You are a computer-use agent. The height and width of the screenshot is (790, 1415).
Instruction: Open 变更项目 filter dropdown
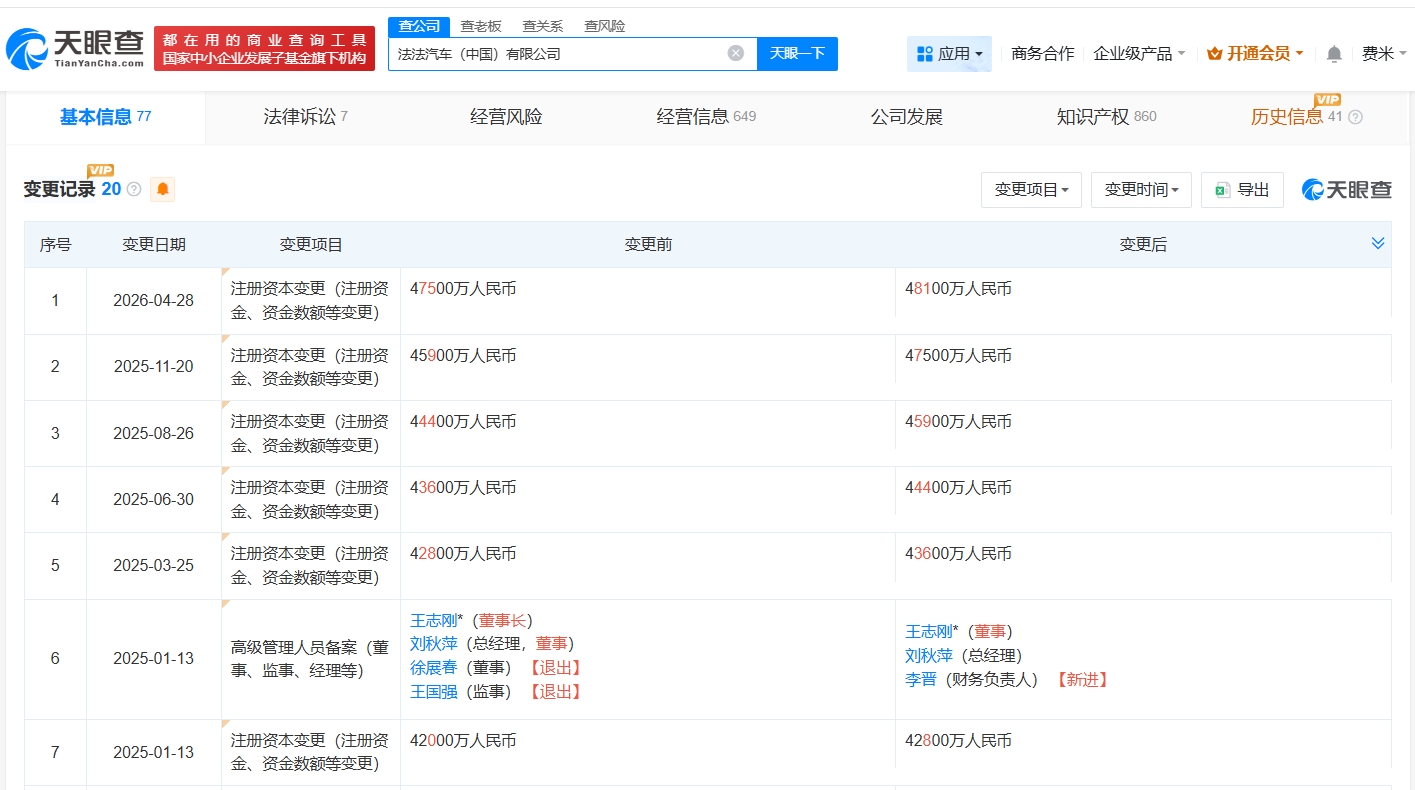[x=1031, y=189]
